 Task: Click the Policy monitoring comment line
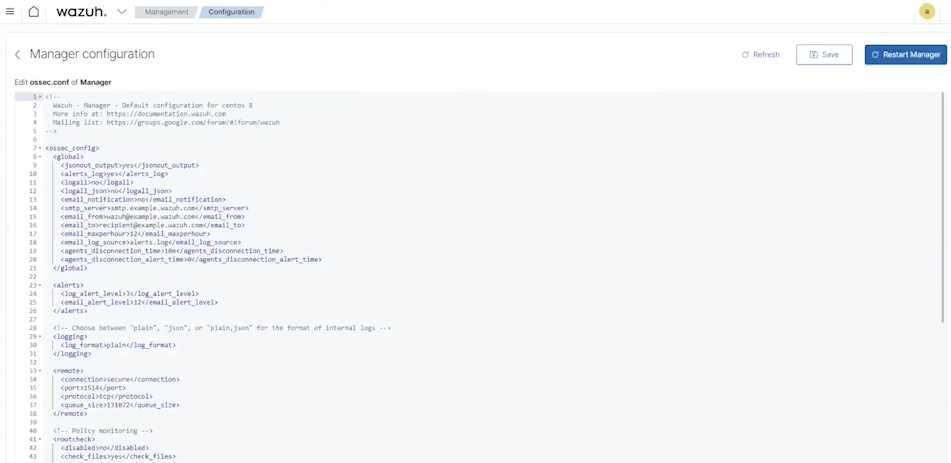pos(102,431)
